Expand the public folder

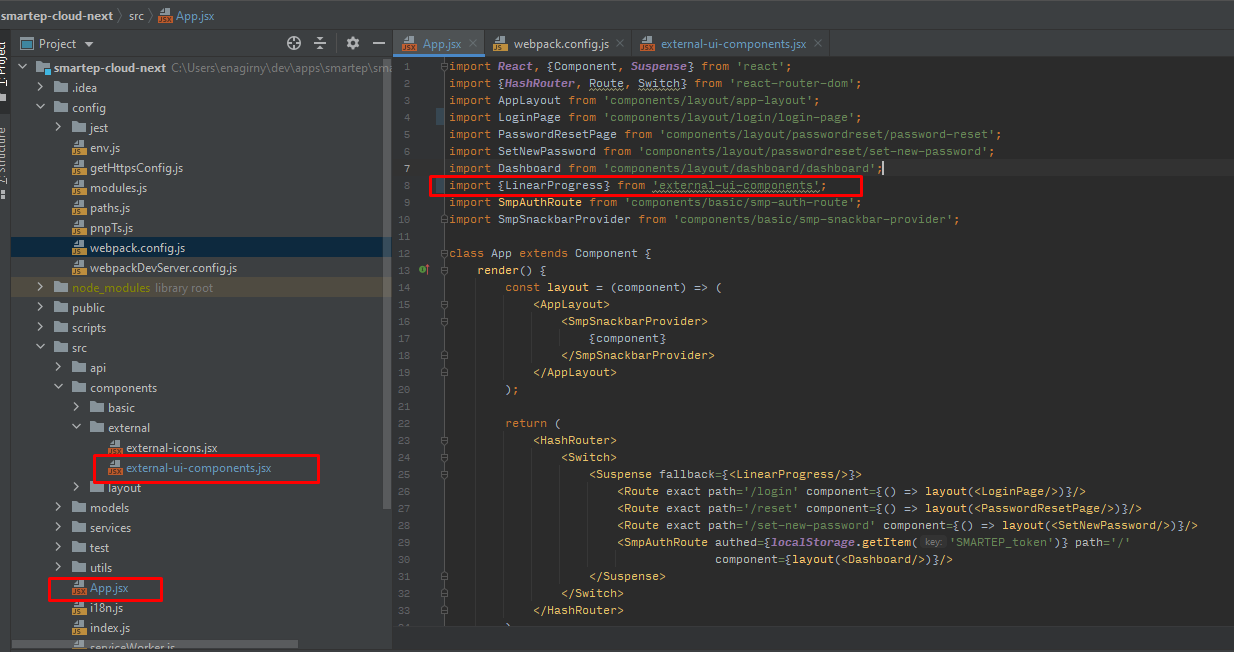click(41, 308)
